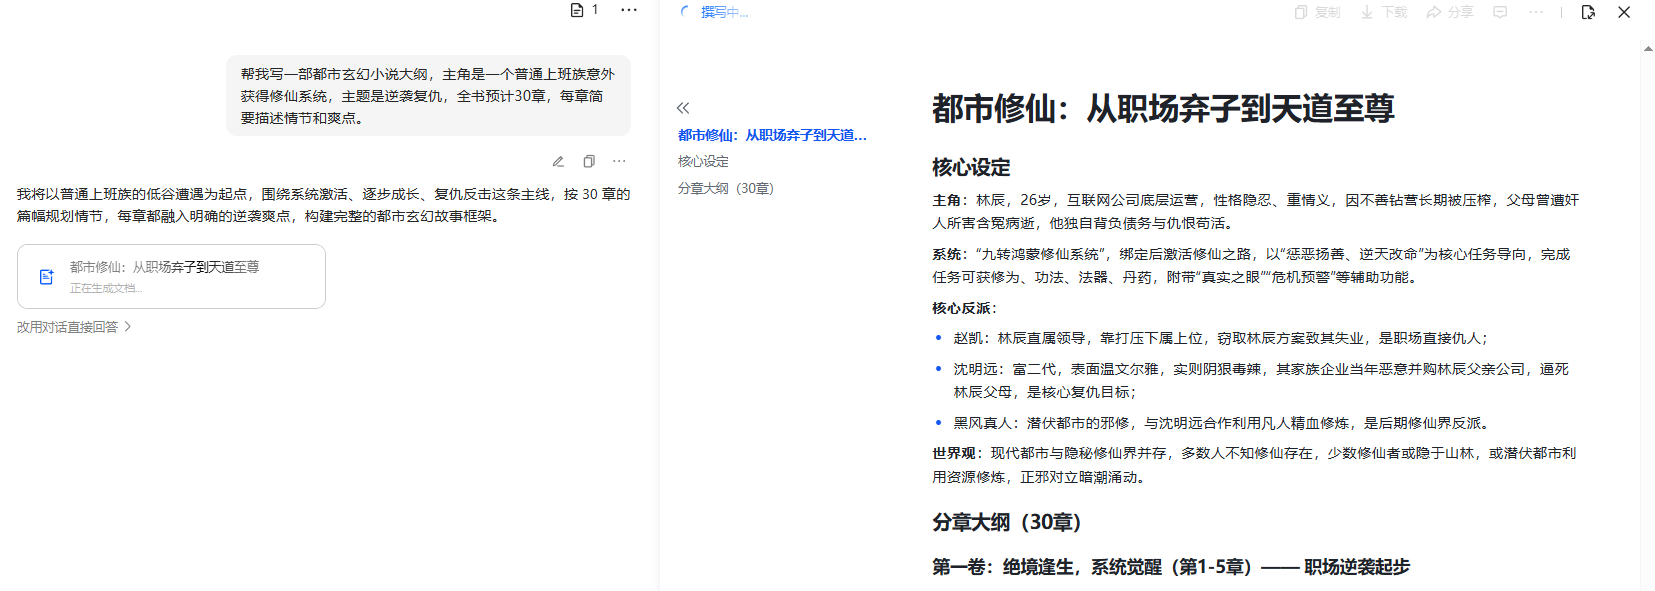Close the document preview panel
1655x591 pixels.
[1624, 12]
